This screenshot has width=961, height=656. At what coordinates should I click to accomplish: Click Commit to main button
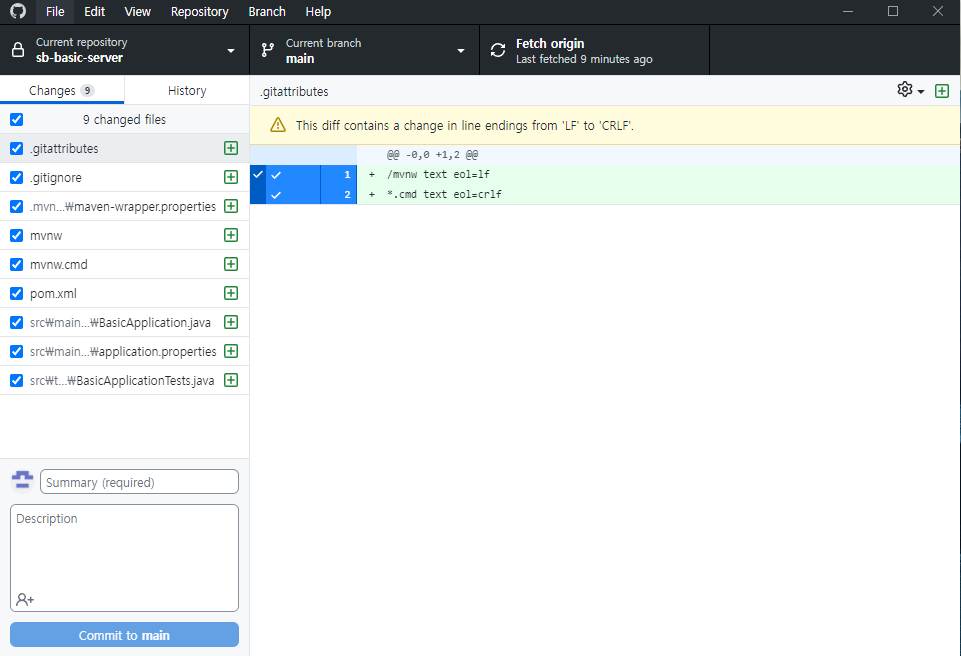point(124,635)
